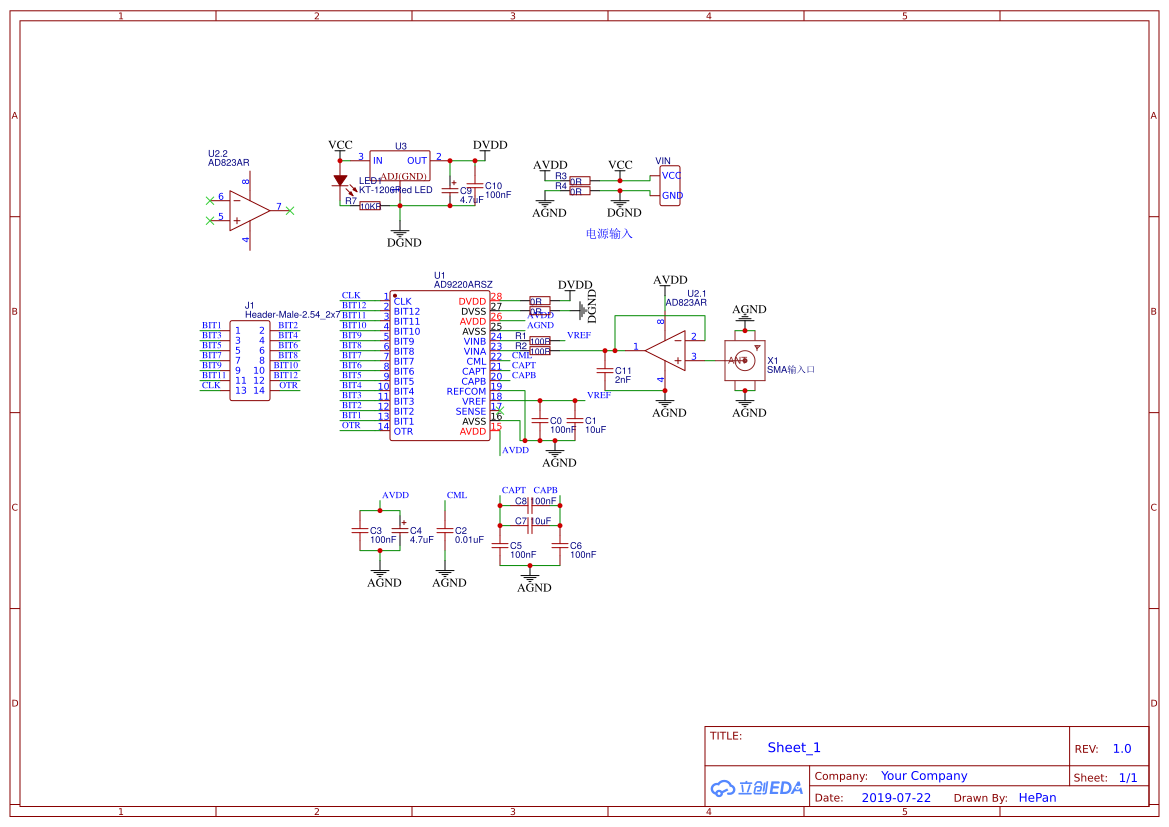Click the C2 capacitor symbol
This screenshot has height=827, width=1169.
(445, 530)
